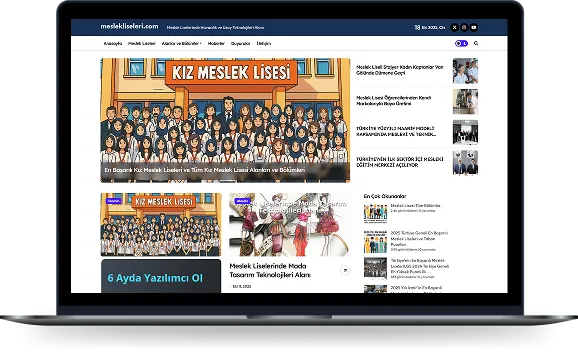This screenshot has width=578, height=361.
Task: Click the large Kız Meslek Lisesi hero image
Action: 225,120
